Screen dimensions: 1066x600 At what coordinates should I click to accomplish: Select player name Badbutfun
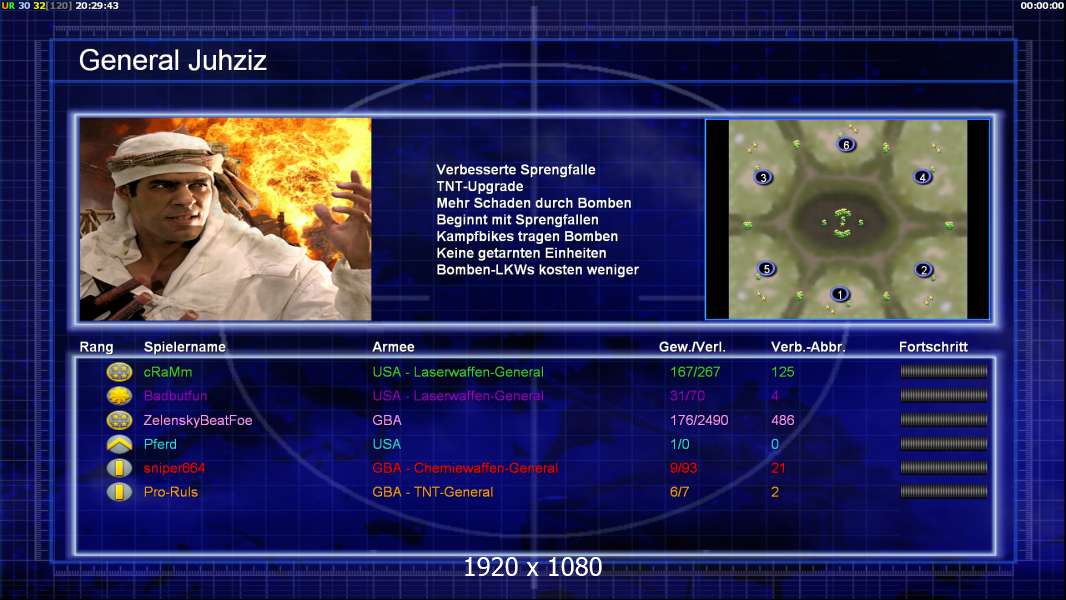point(175,395)
